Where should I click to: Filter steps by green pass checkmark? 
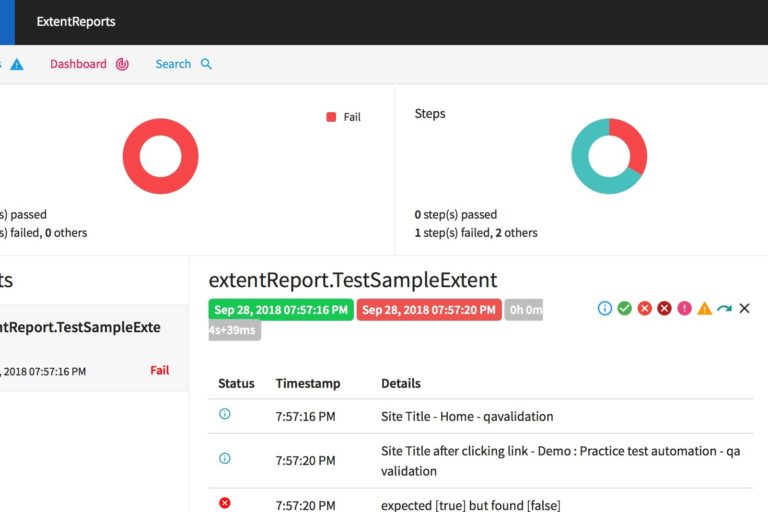pos(624,309)
